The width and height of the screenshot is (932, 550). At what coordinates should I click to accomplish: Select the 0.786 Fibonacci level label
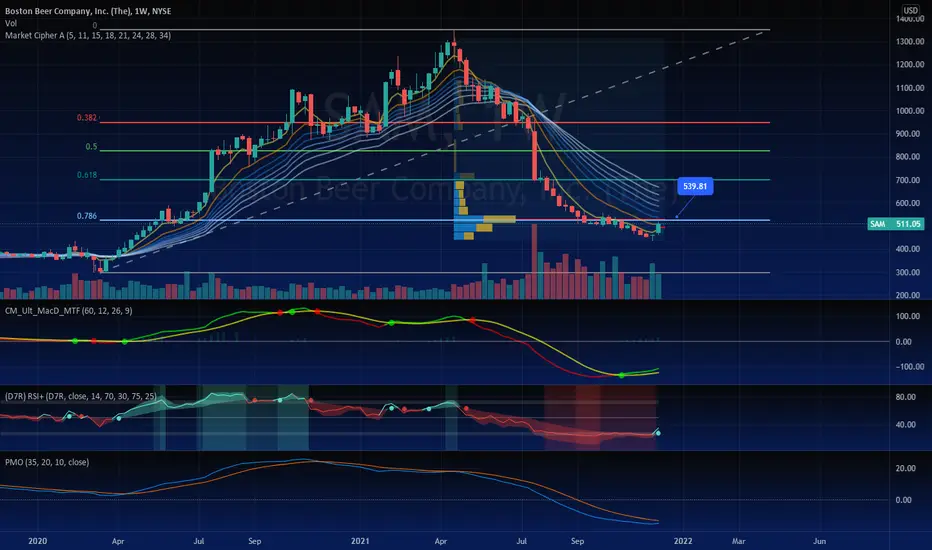pos(87,216)
